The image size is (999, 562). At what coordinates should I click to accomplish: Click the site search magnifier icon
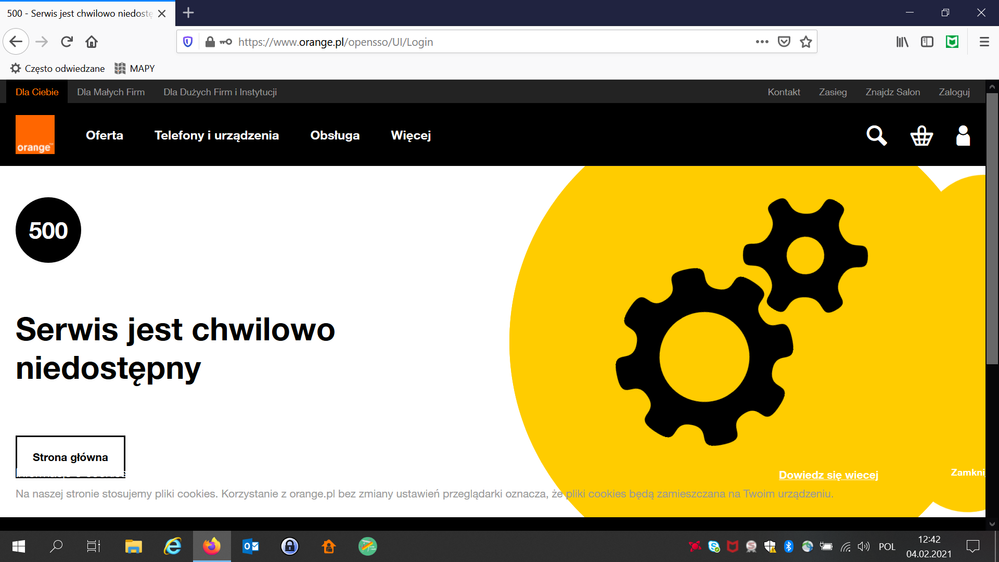tap(877, 135)
